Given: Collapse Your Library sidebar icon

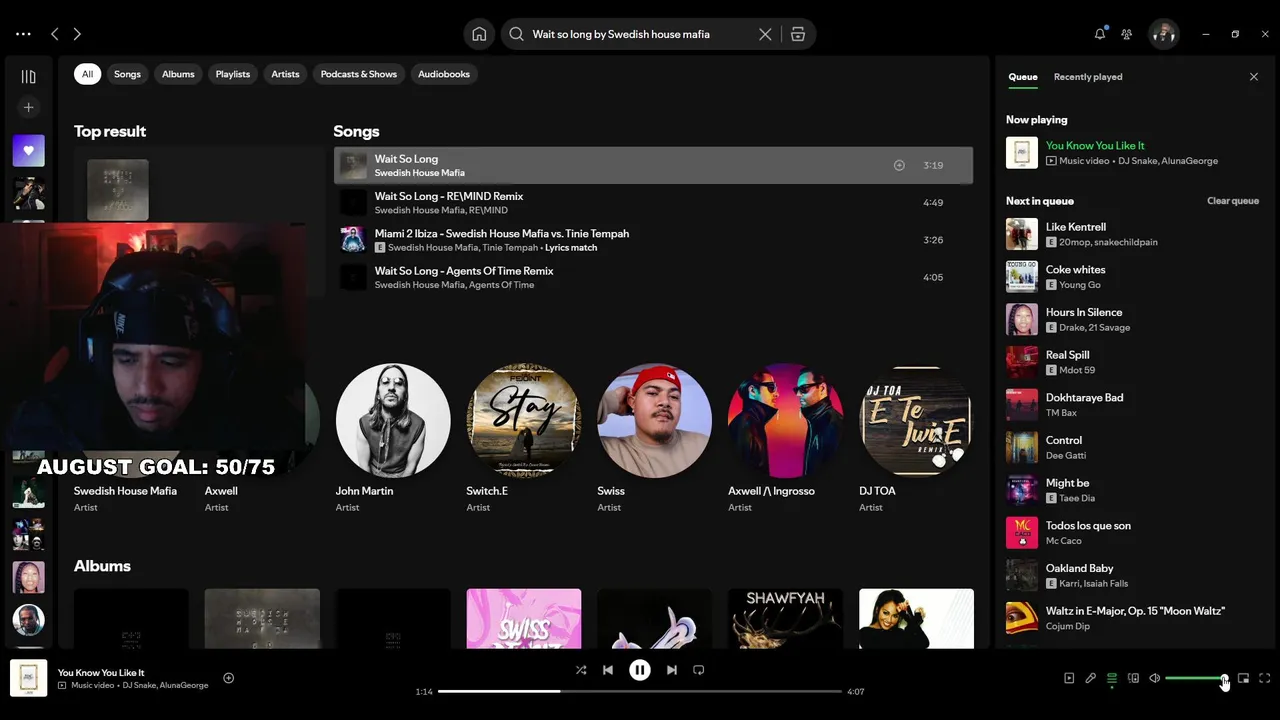Looking at the screenshot, I should point(28,76).
